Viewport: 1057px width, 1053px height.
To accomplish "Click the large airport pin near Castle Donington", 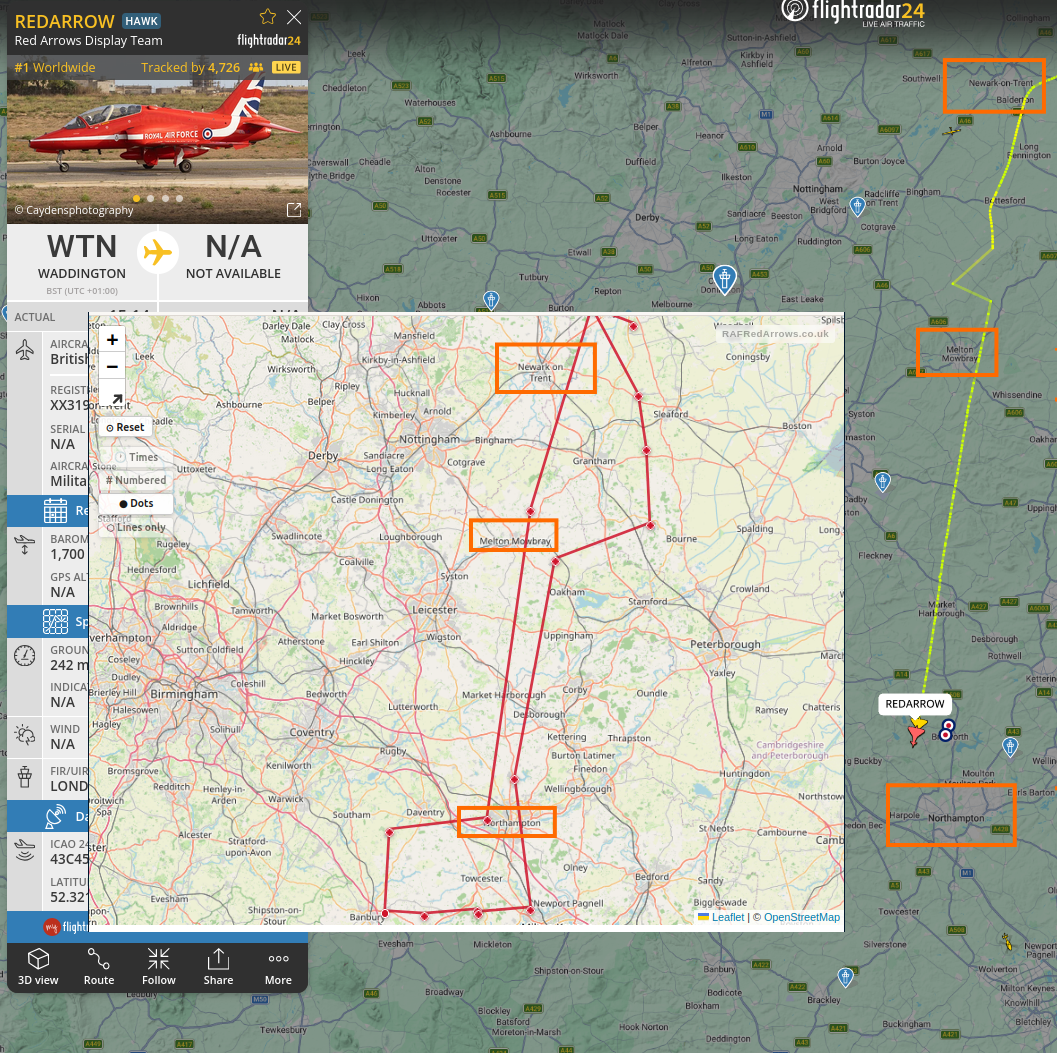I will (x=725, y=280).
